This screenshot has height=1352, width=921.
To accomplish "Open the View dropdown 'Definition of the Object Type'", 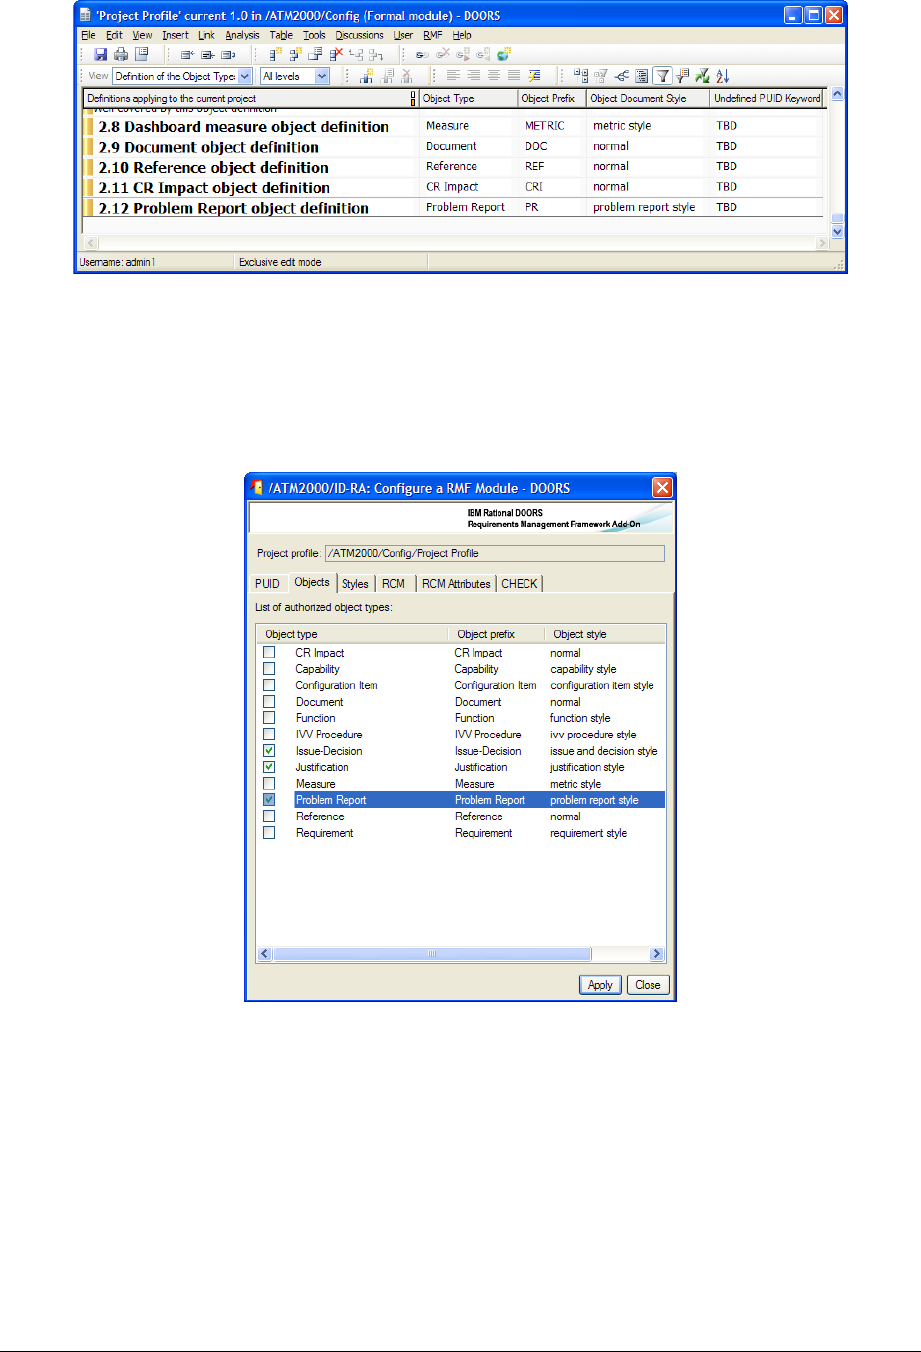I will pos(244,76).
